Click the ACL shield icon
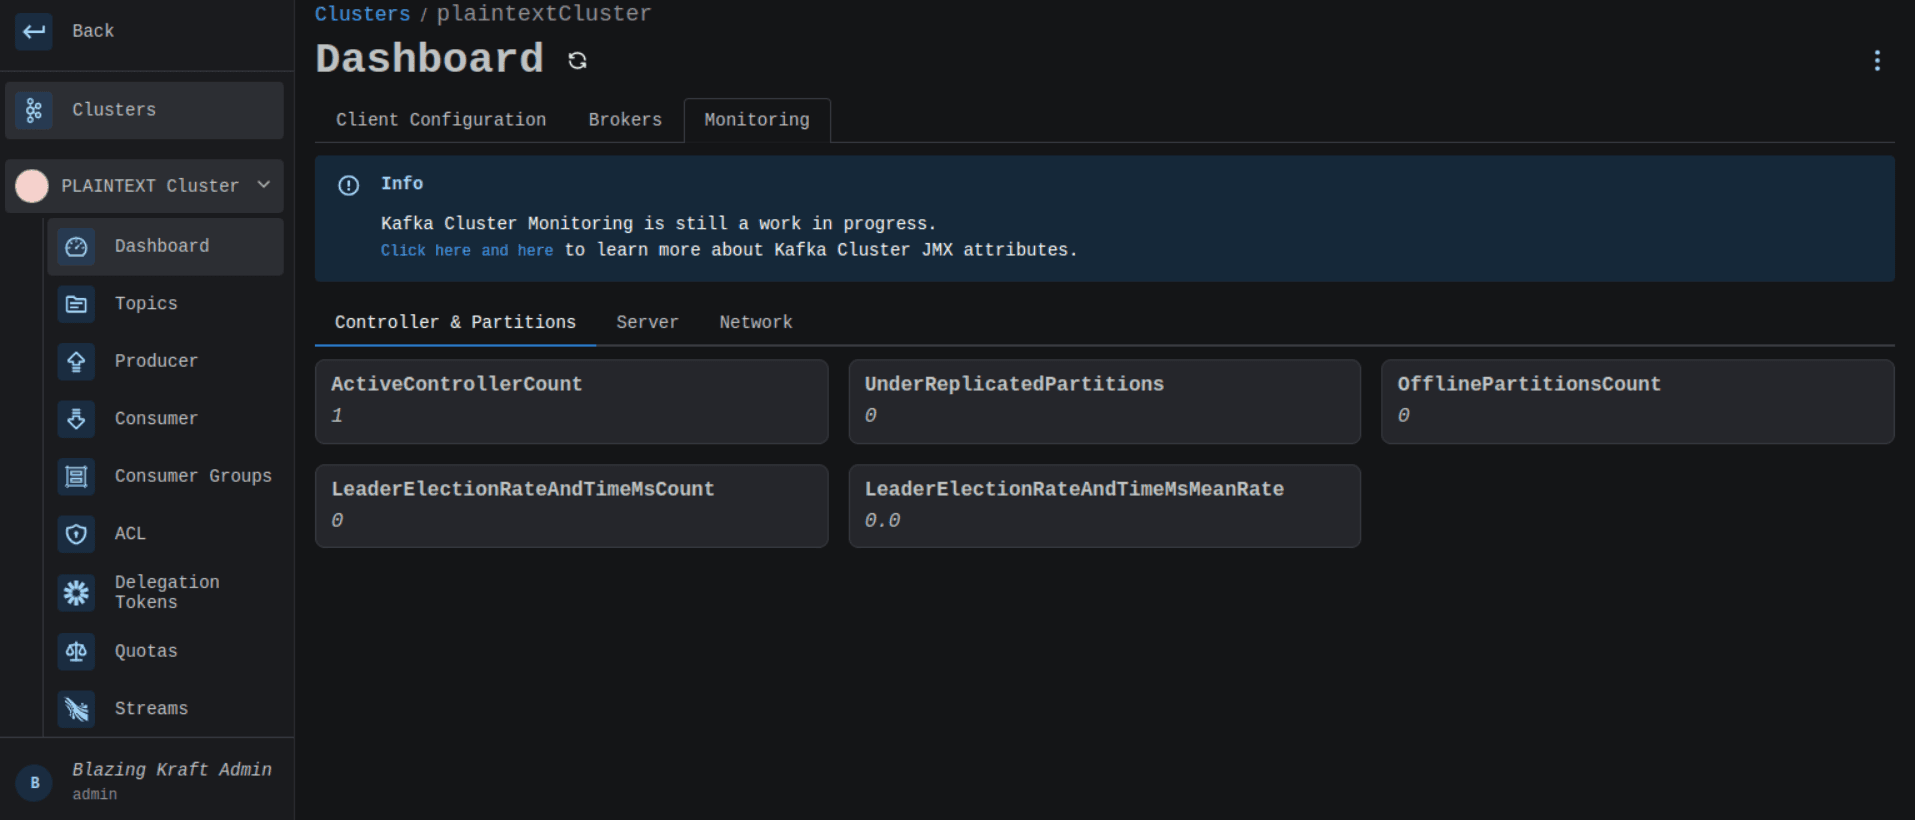The height and width of the screenshot is (820, 1915). (x=76, y=534)
